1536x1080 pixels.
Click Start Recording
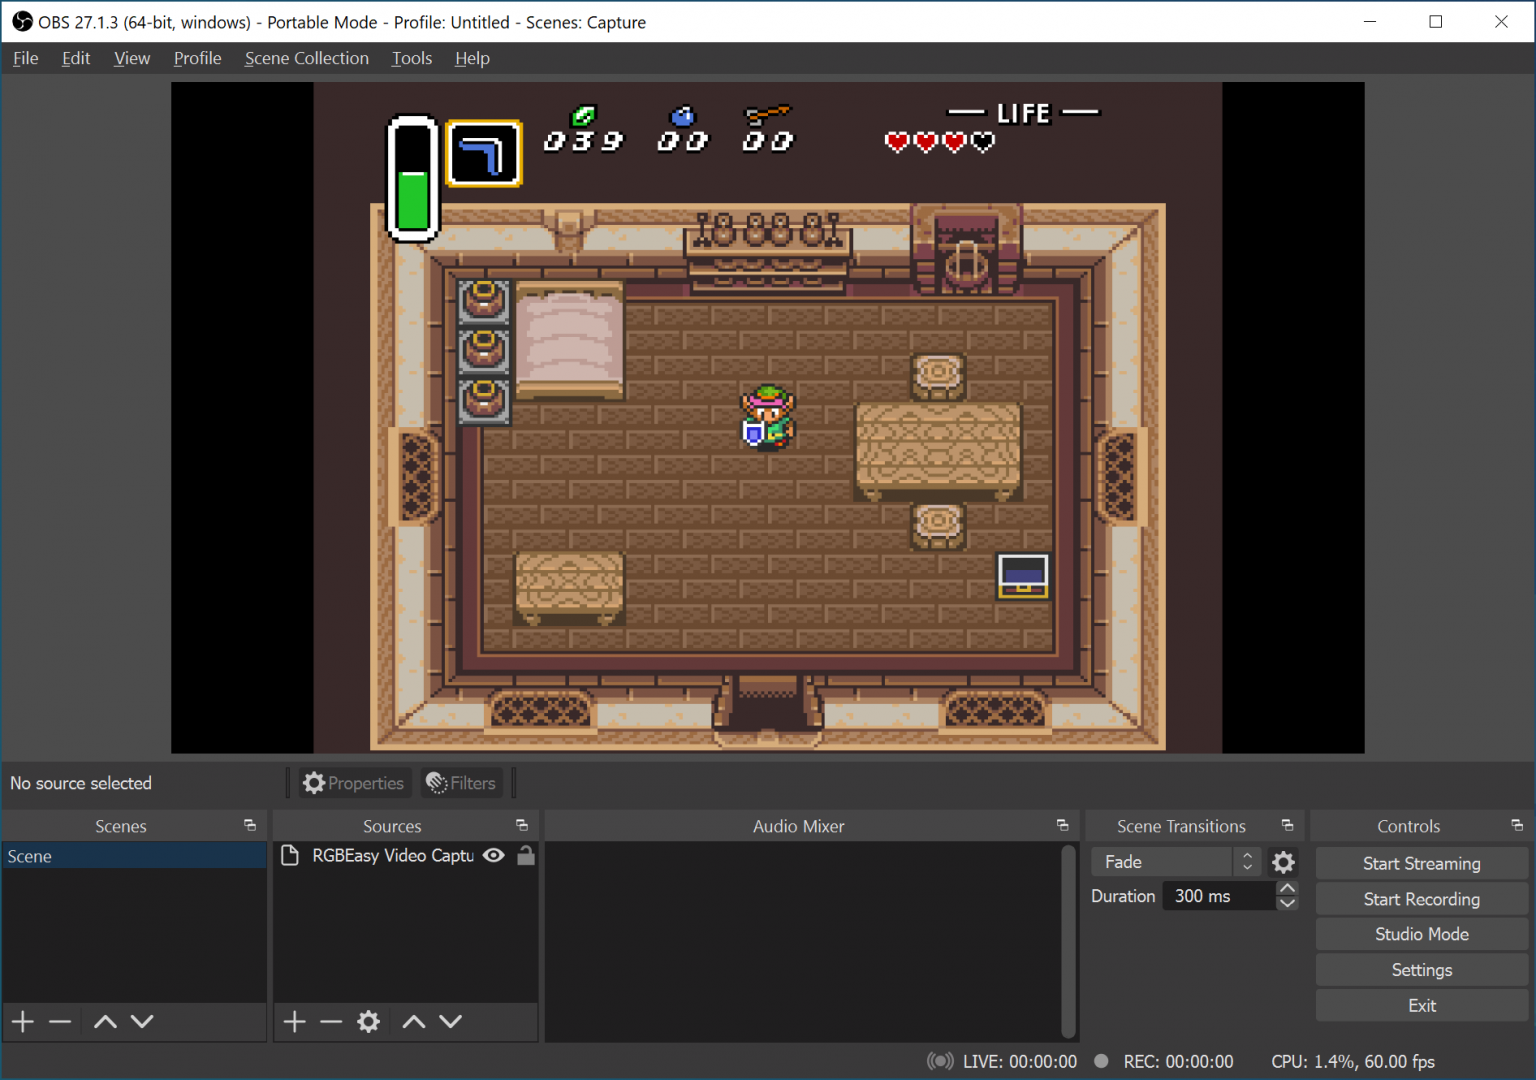pyautogui.click(x=1422, y=899)
